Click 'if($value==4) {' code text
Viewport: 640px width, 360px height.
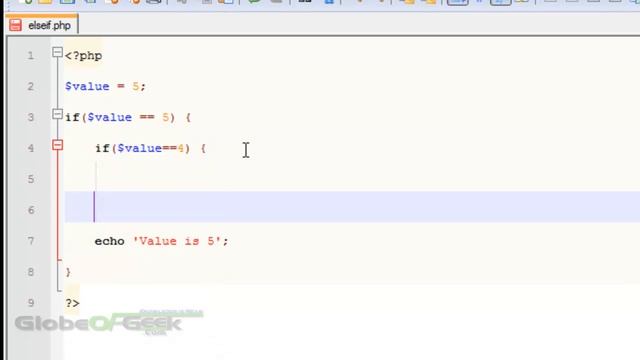(151, 148)
